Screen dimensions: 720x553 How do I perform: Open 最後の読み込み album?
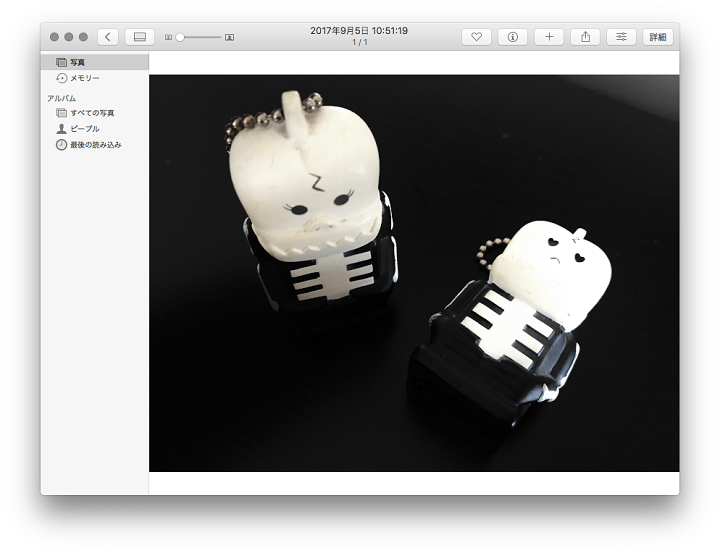pyautogui.click(x=95, y=145)
